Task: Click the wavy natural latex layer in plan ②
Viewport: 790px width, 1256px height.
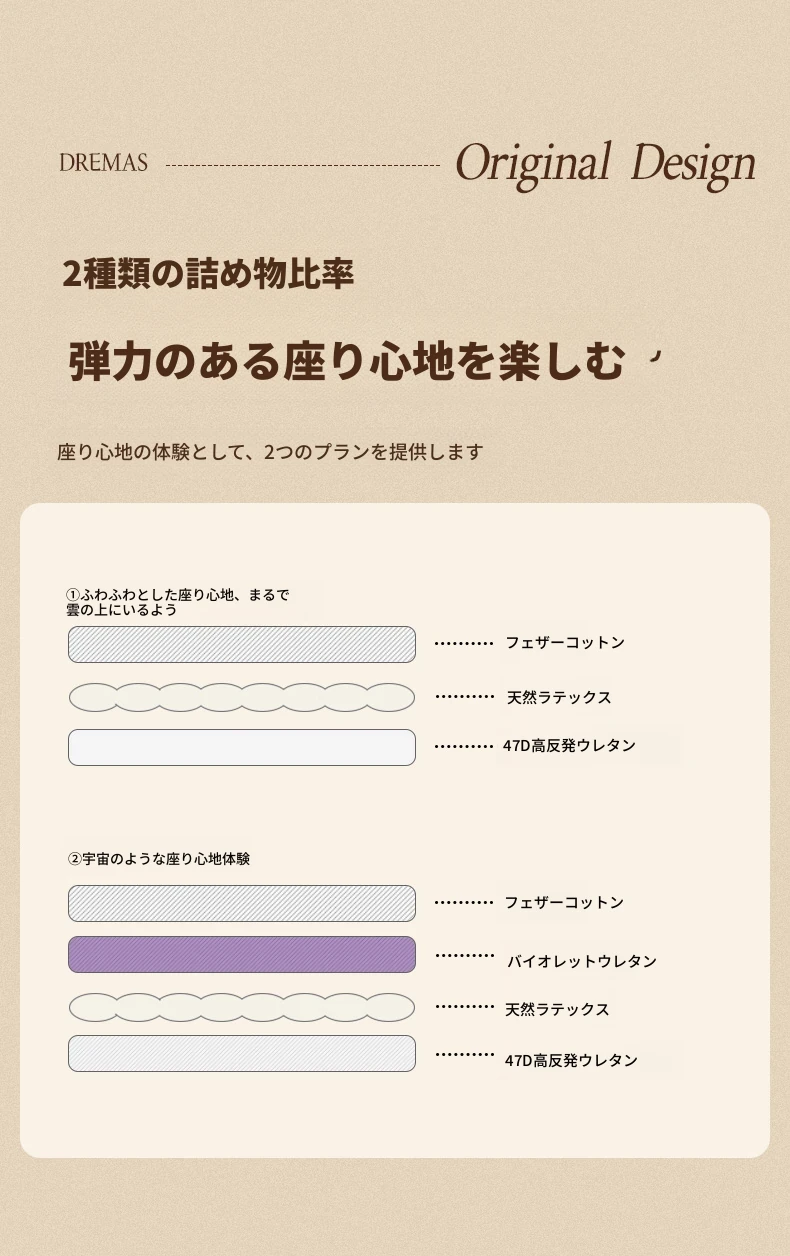Action: pos(242,1007)
